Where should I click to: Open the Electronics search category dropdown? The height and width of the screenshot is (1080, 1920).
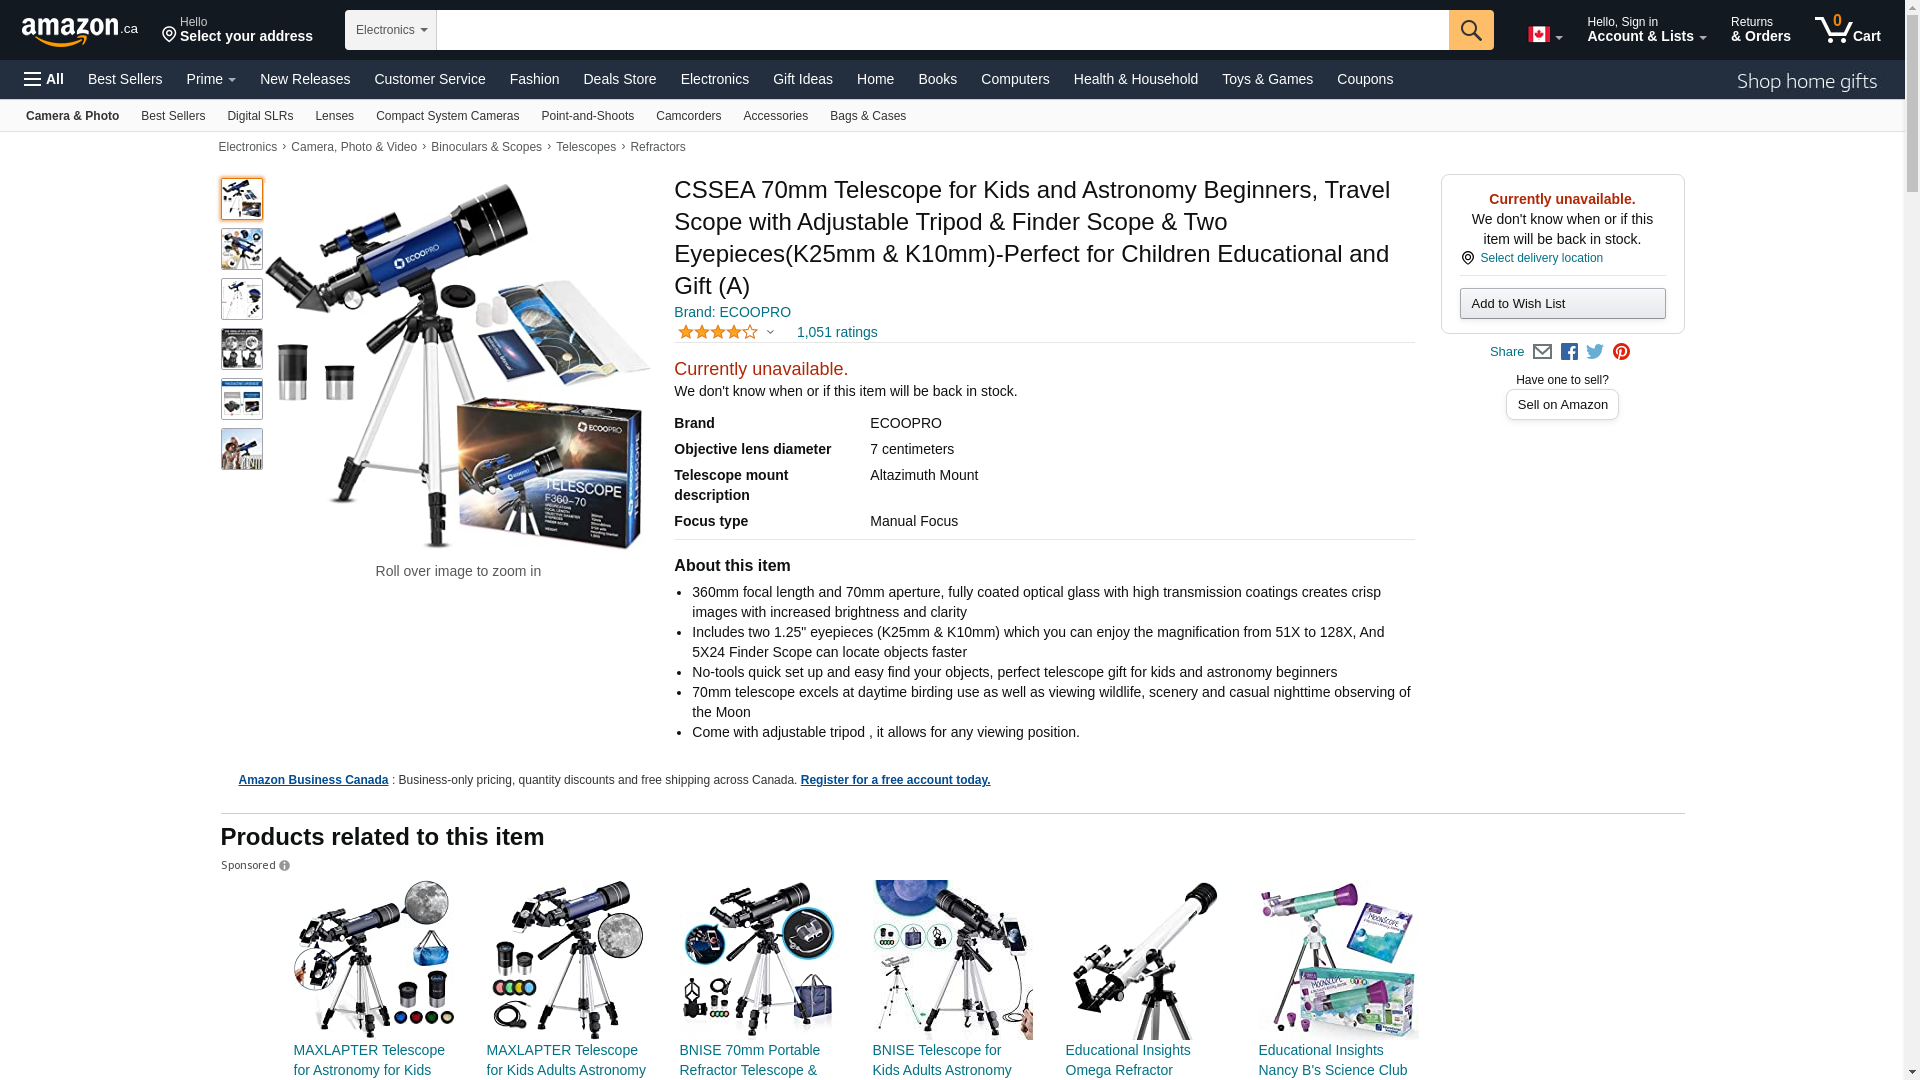tap(391, 30)
